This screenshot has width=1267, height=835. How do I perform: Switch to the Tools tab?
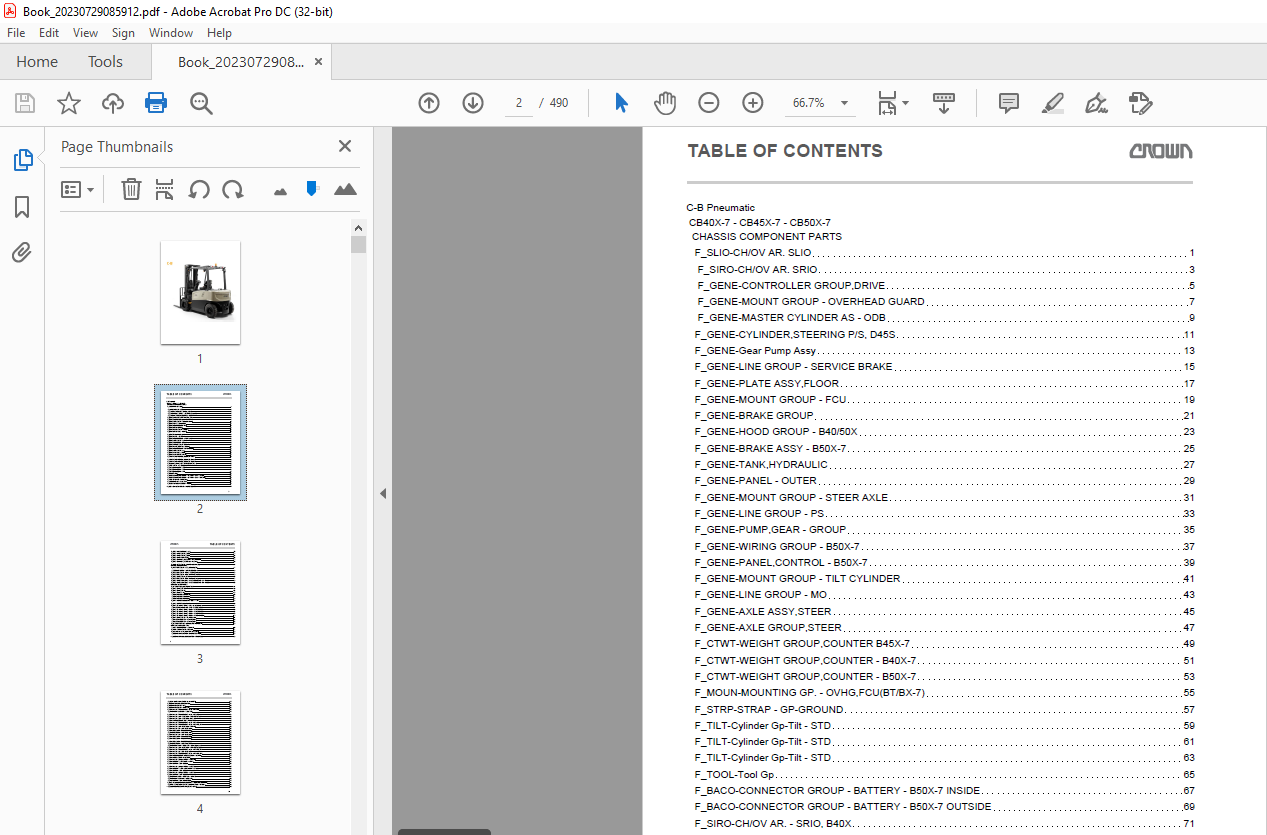(x=105, y=62)
